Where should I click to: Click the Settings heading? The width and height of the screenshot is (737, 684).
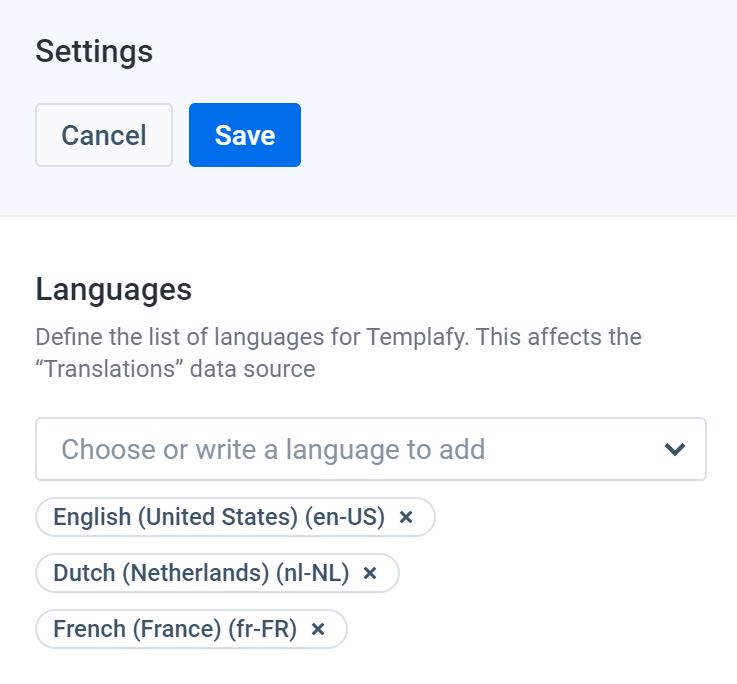click(x=94, y=51)
